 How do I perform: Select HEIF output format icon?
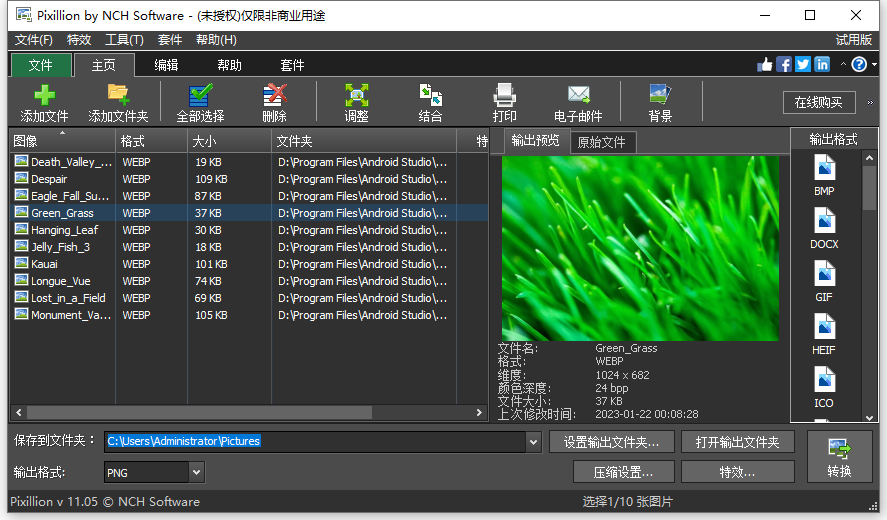pyautogui.click(x=824, y=334)
